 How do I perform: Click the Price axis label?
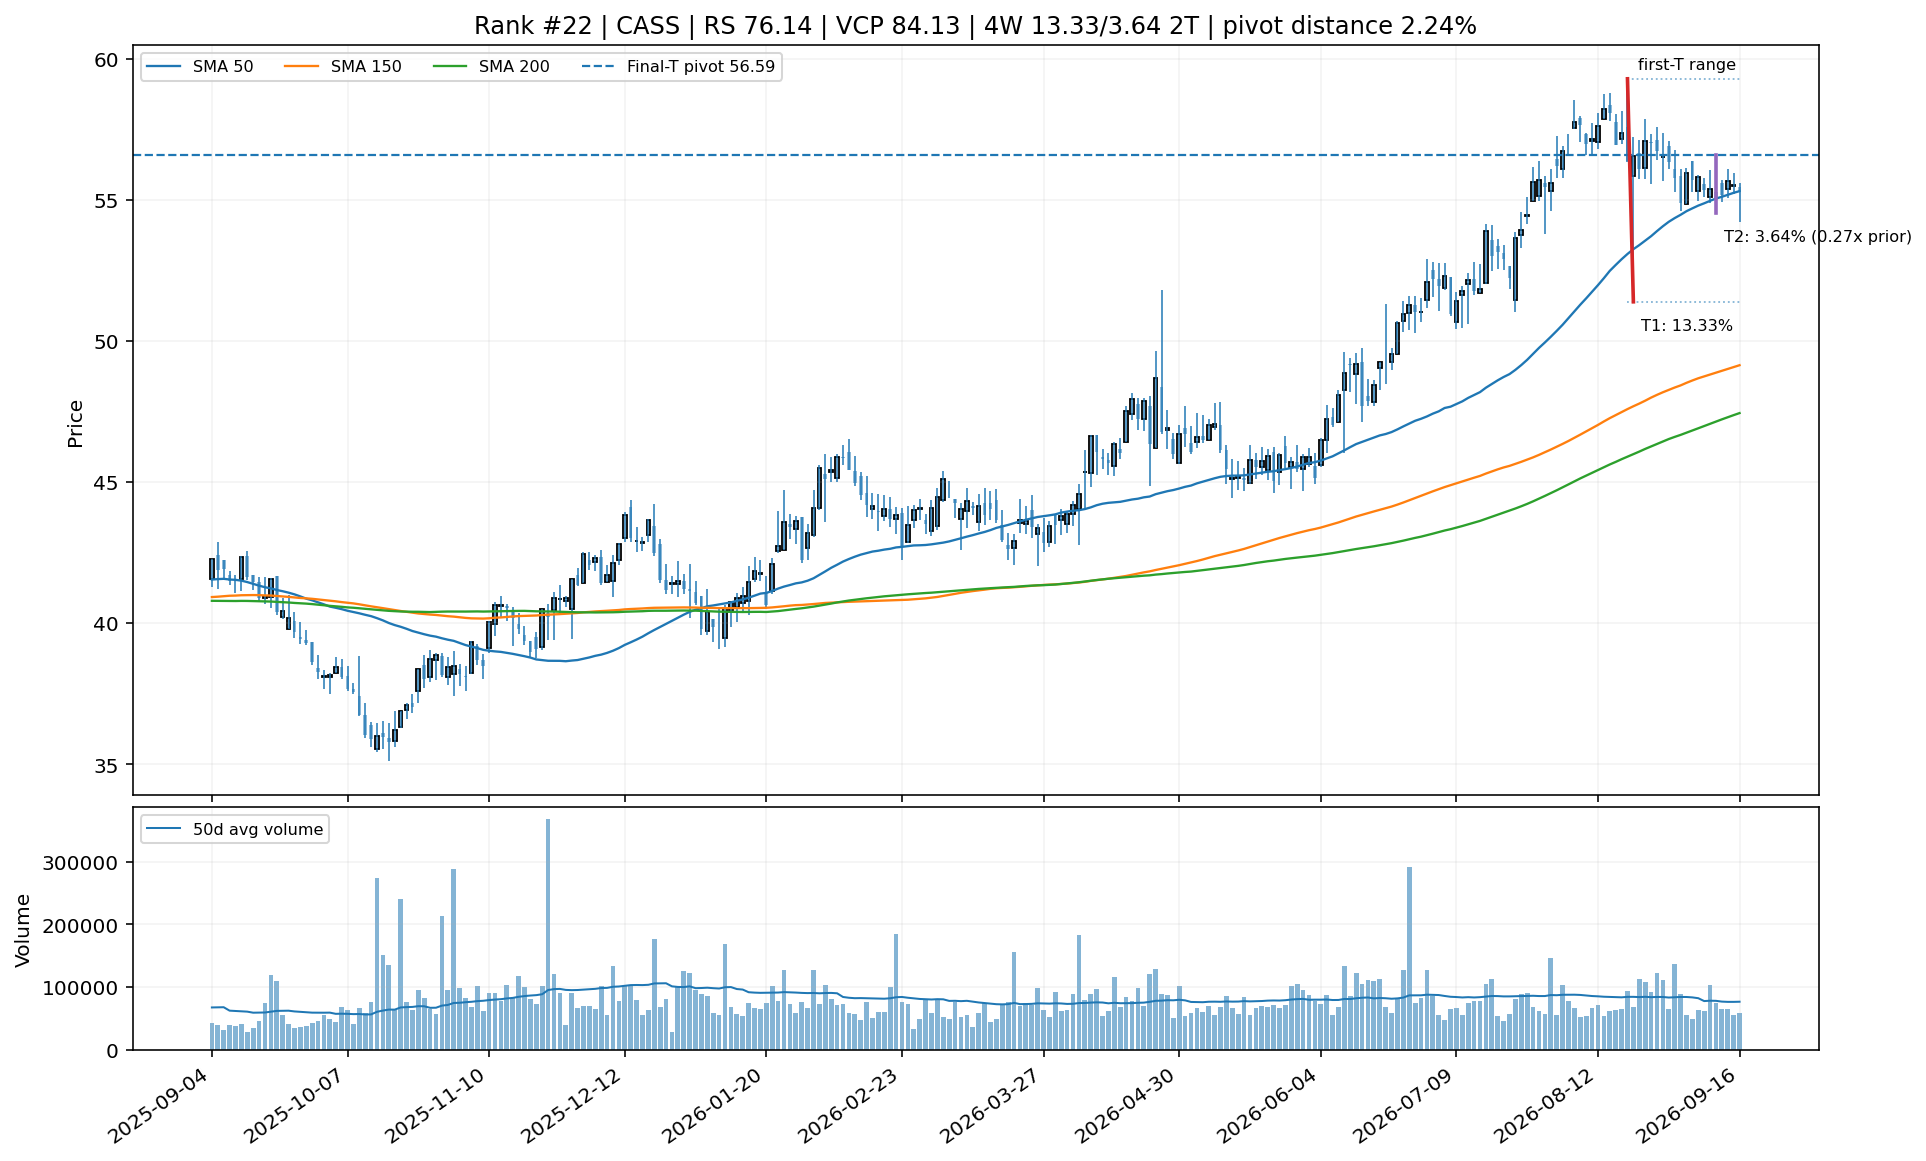click(x=75, y=424)
